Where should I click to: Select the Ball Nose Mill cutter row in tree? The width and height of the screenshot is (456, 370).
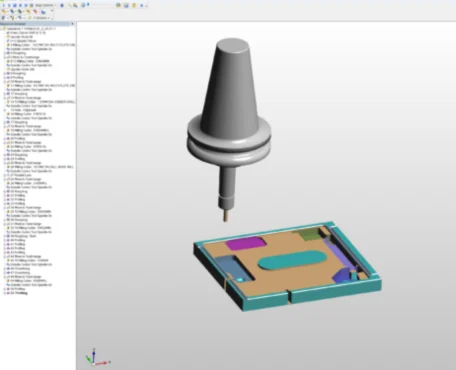coord(42,167)
